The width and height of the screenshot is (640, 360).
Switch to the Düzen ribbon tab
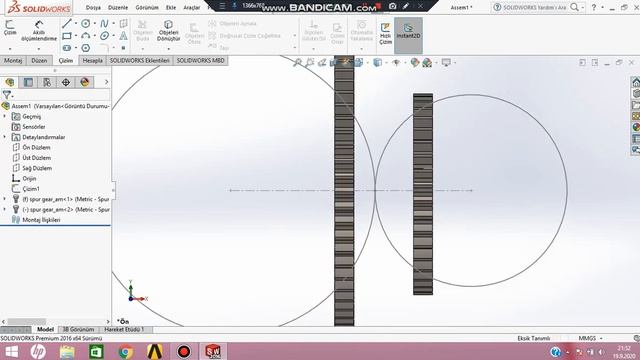click(39, 60)
